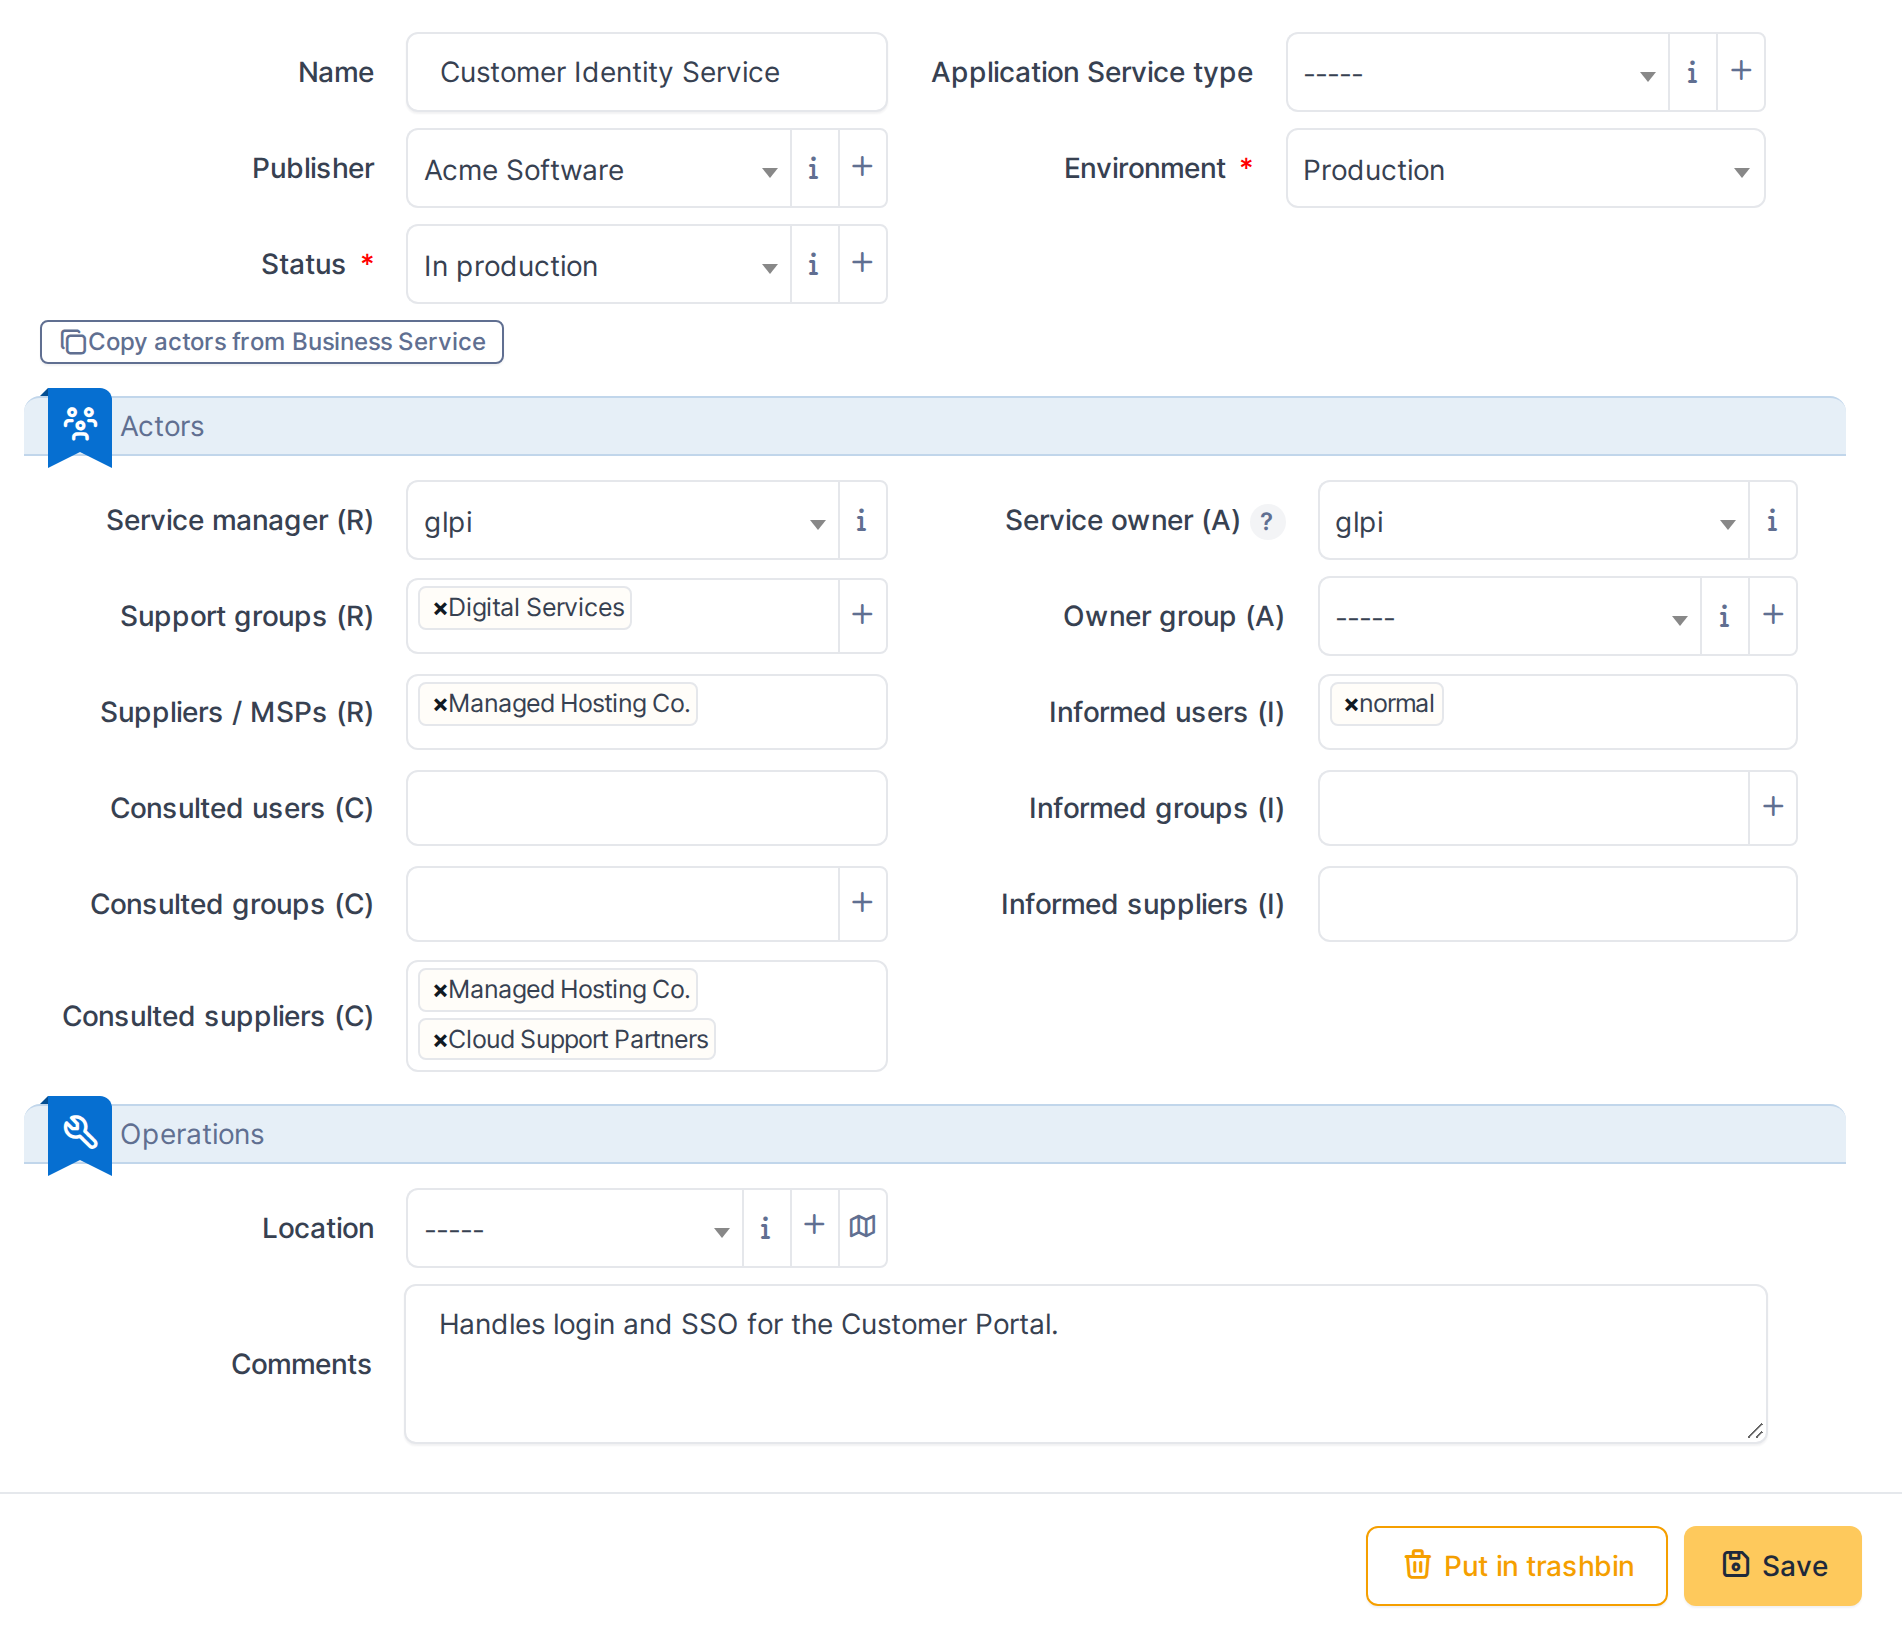Click the Consulted users (C) field
Screen dimensions: 1902x1638
[647, 808]
